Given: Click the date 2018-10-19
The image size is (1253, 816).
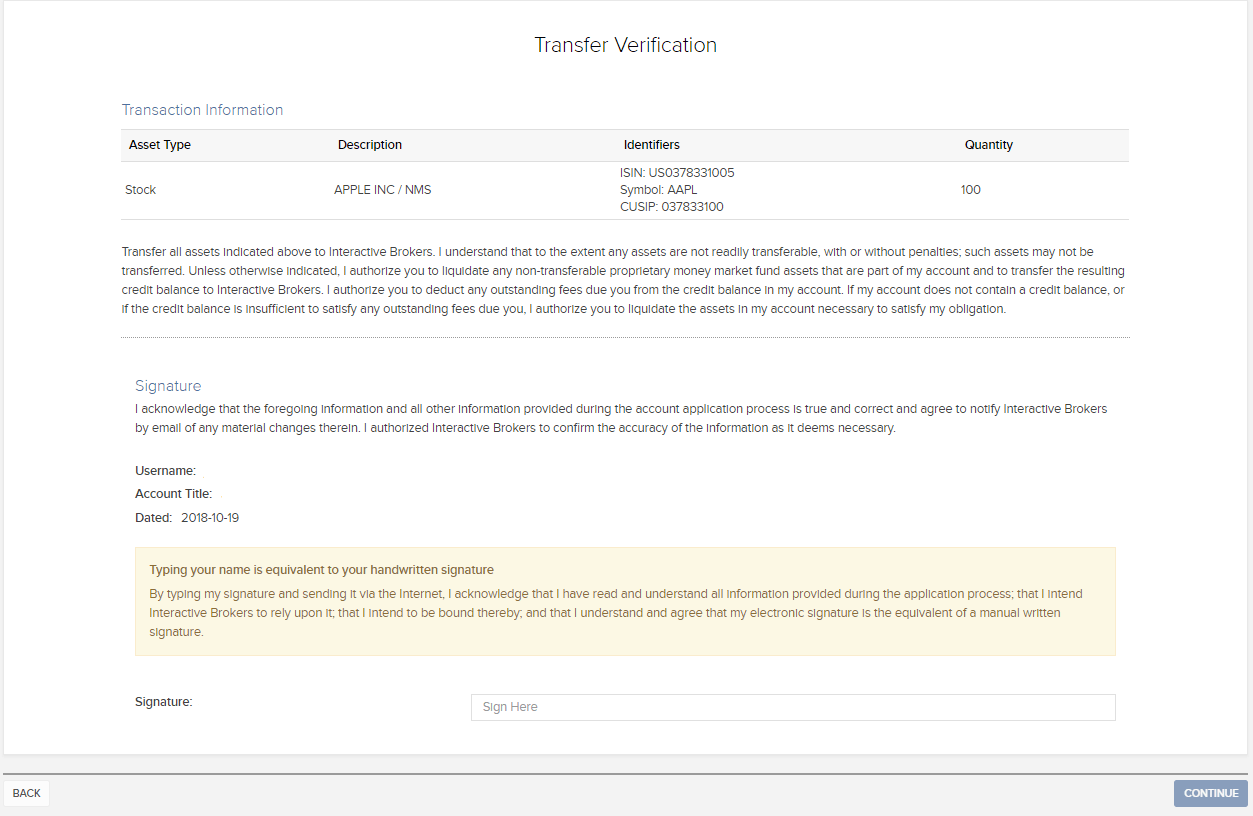Looking at the screenshot, I should tap(210, 518).
